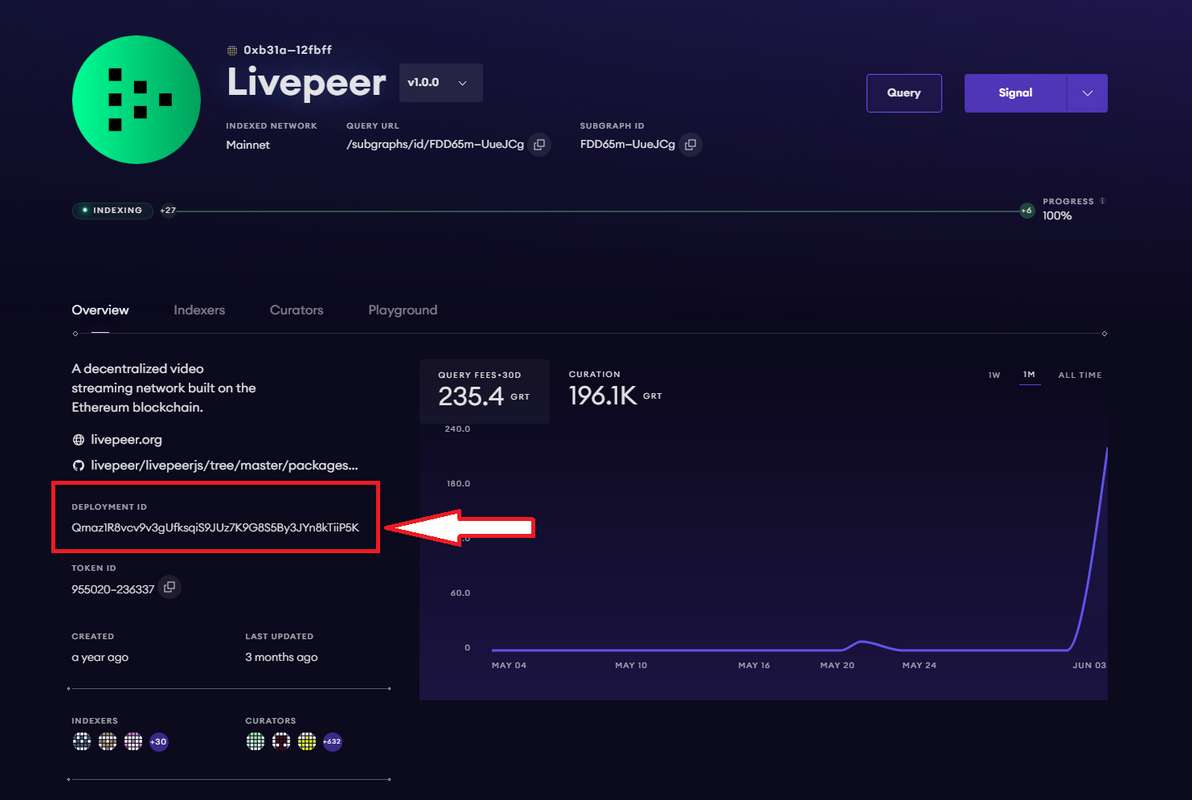
Task: Click the 'a year ago' created value
Action: pyautogui.click(x=100, y=657)
